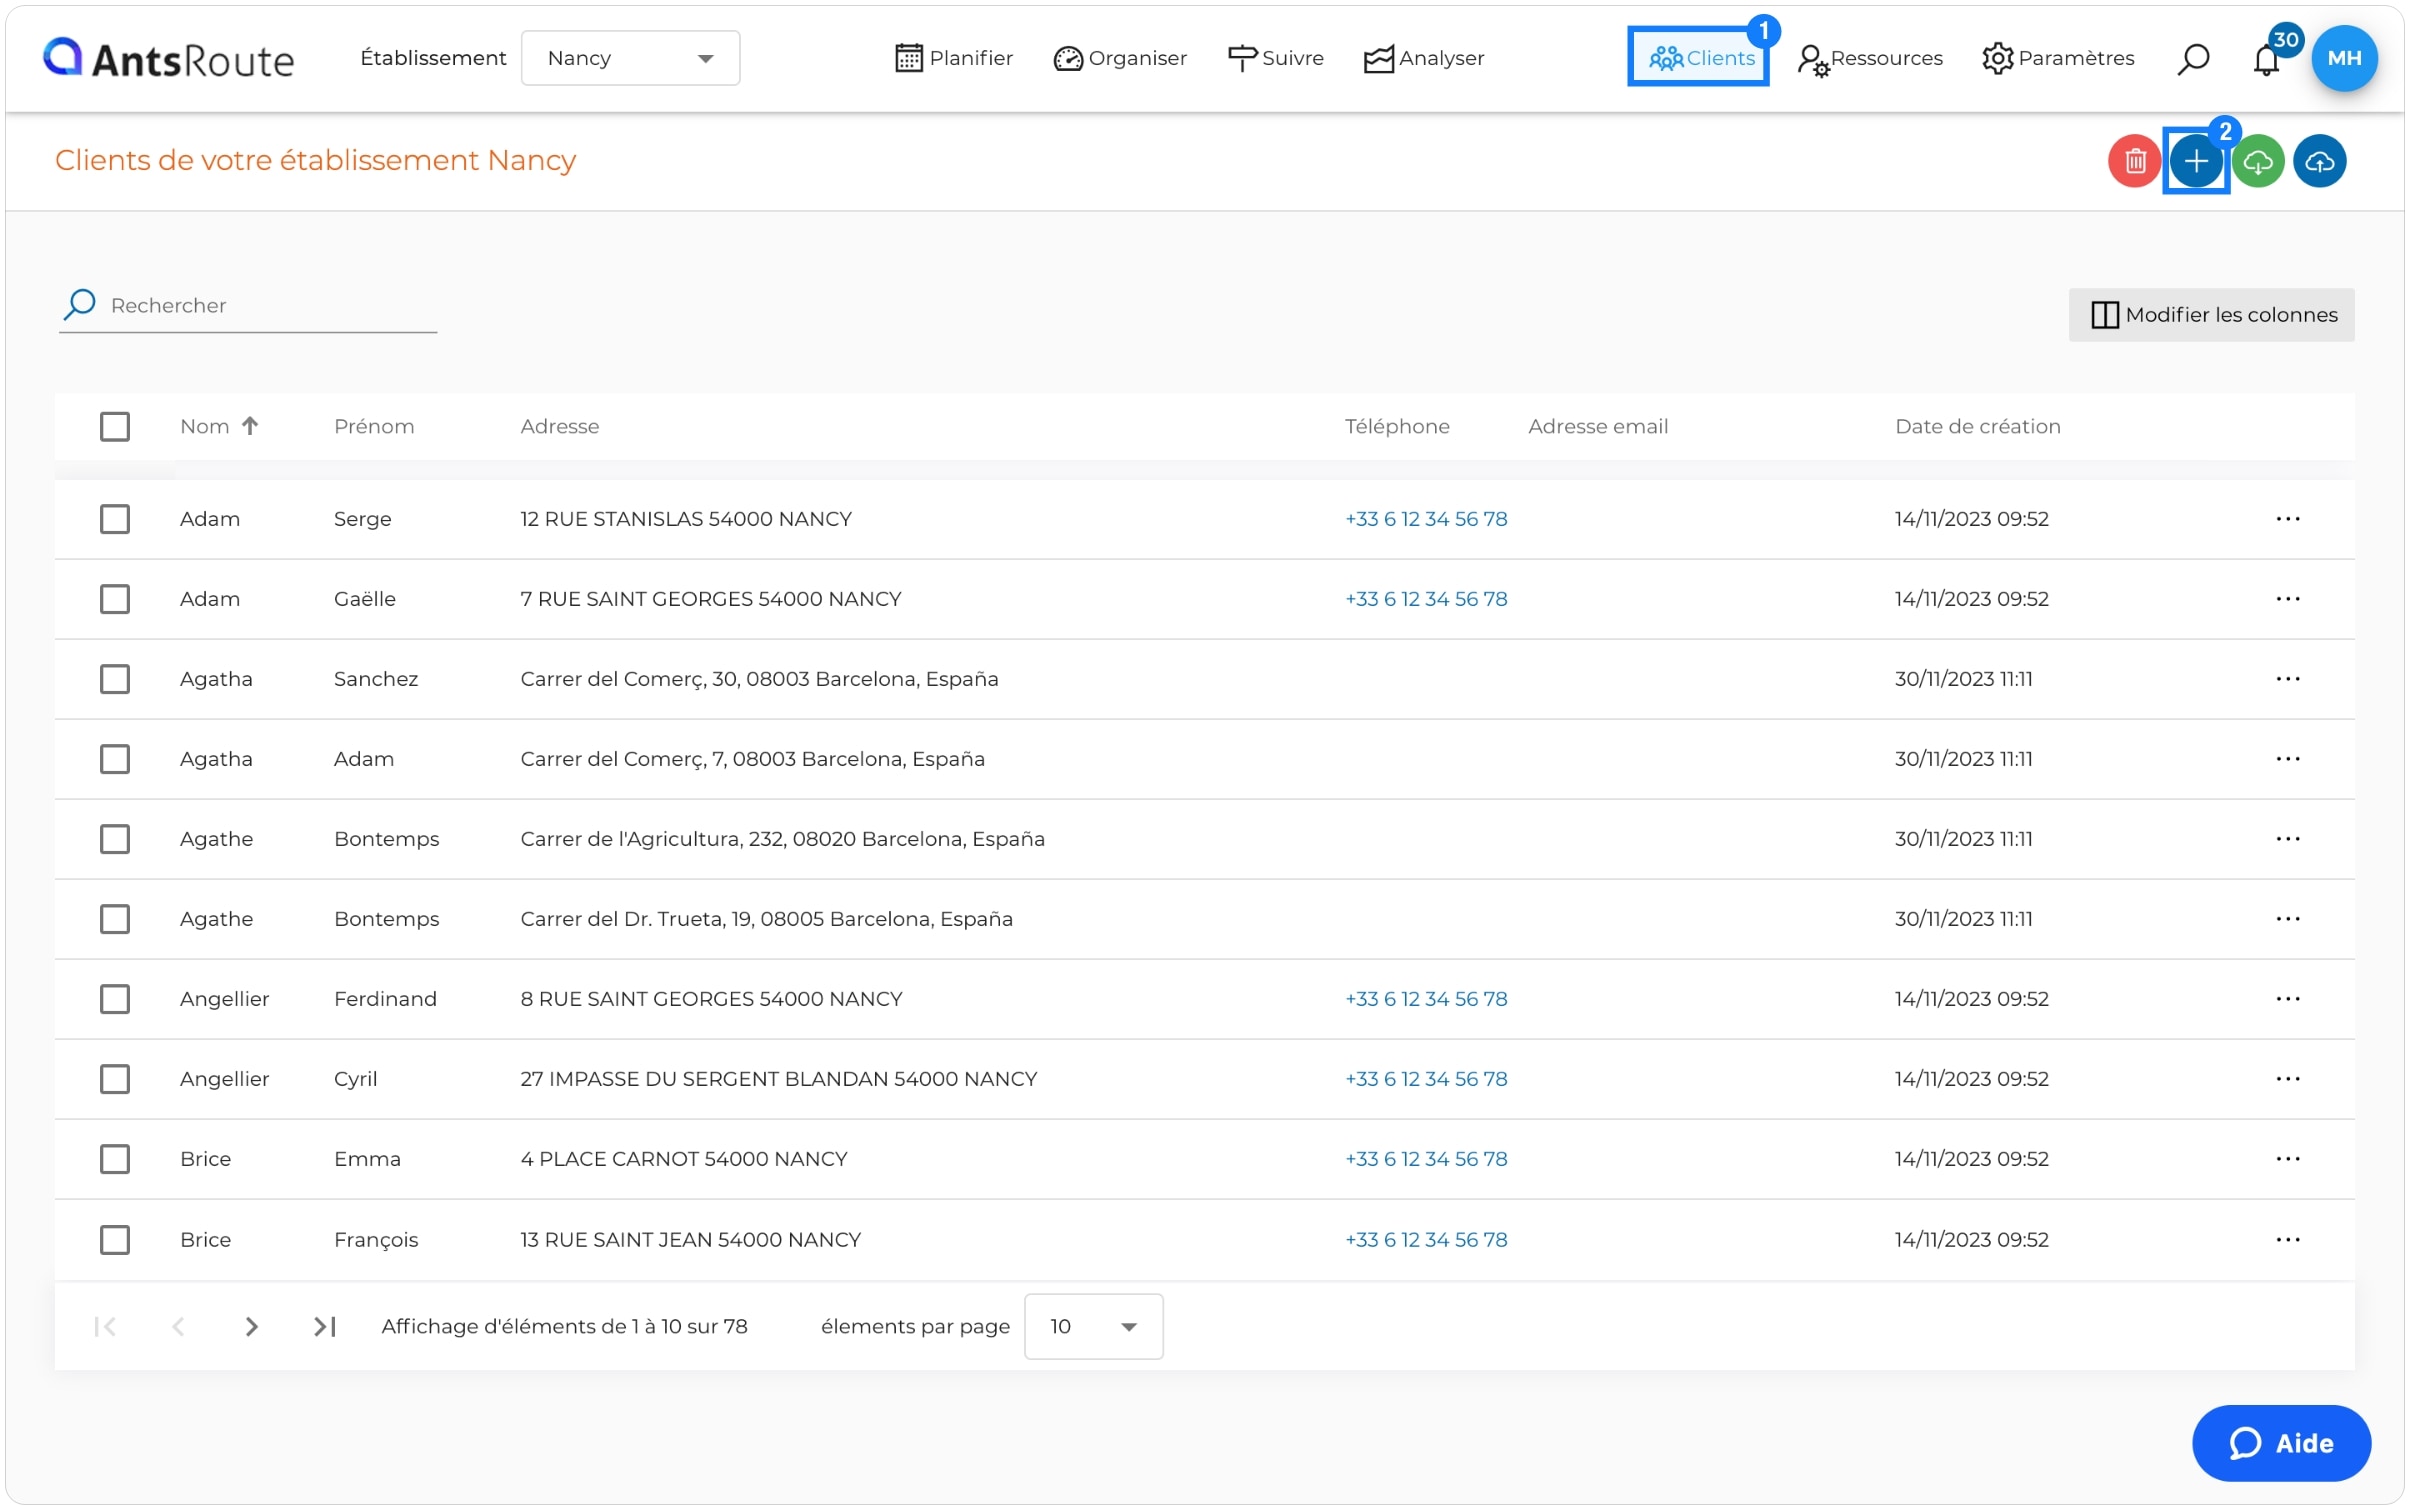The width and height of the screenshot is (2410, 1510).
Task: Jump to last page of clients
Action: [324, 1326]
